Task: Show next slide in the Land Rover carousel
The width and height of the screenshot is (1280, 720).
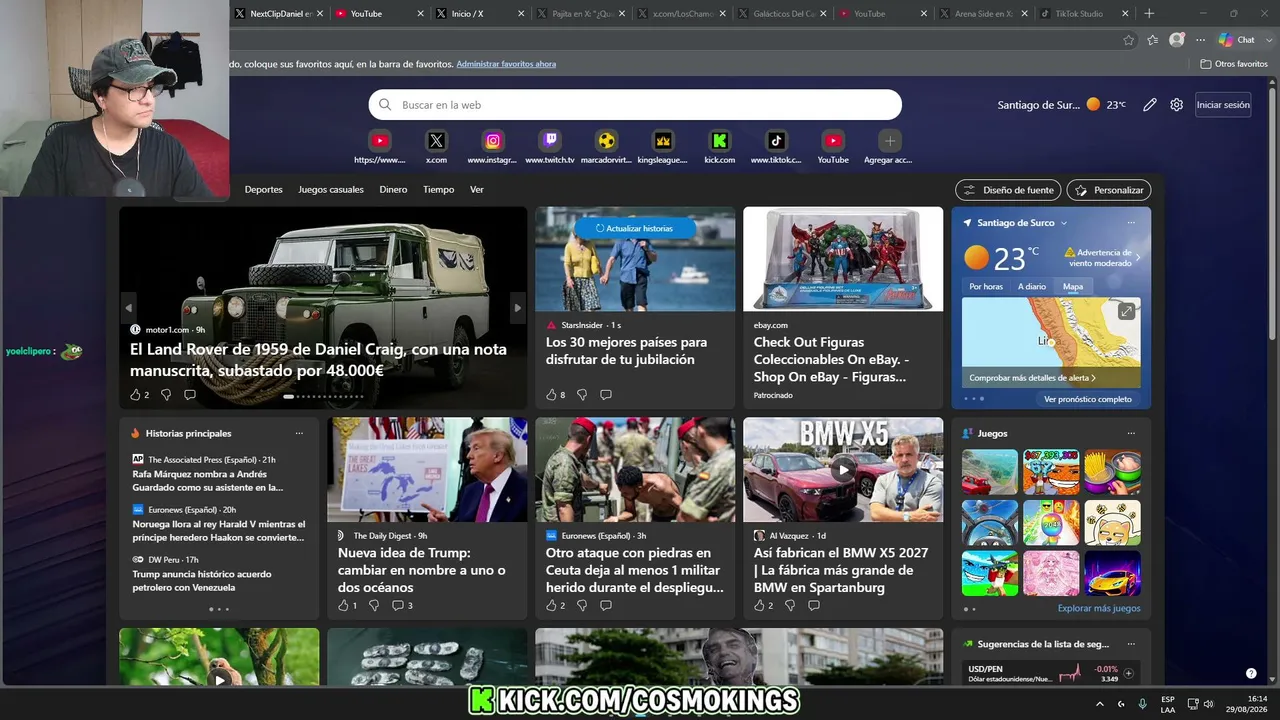Action: tap(517, 308)
